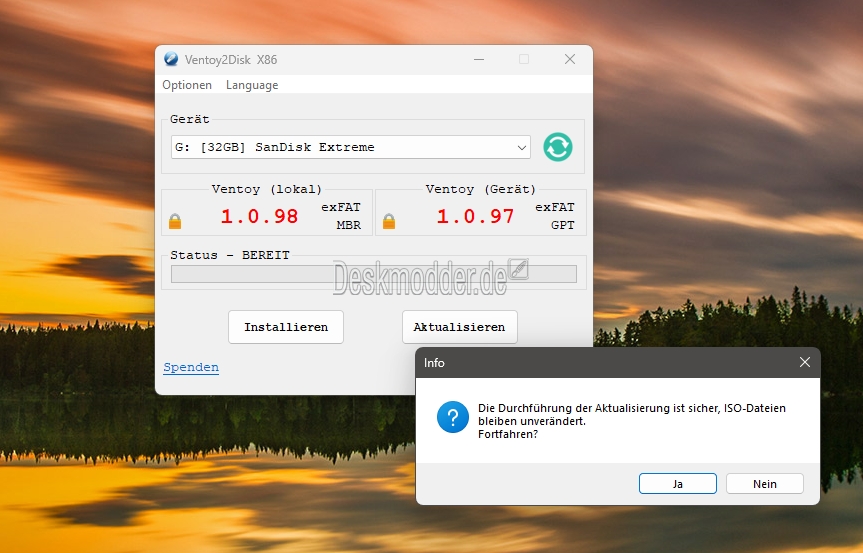Click the exFAT label under Ventoy (Gerät)
This screenshot has height=553, width=863.
coord(555,207)
